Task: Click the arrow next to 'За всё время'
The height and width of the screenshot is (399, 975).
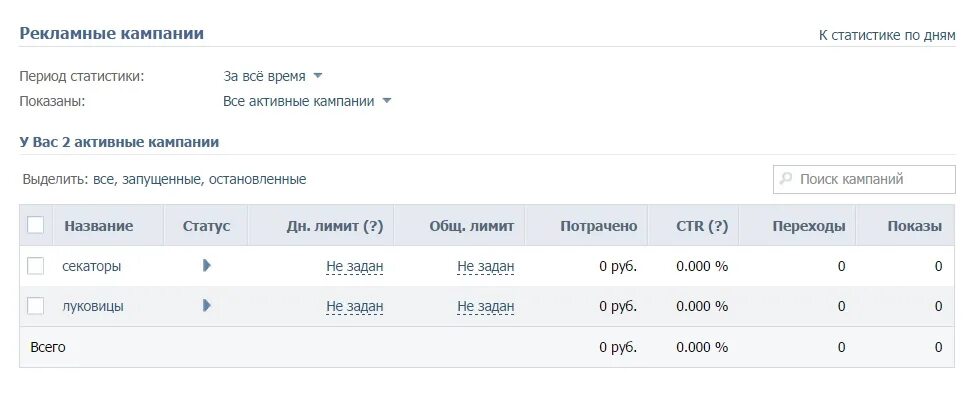Action: coord(317,76)
